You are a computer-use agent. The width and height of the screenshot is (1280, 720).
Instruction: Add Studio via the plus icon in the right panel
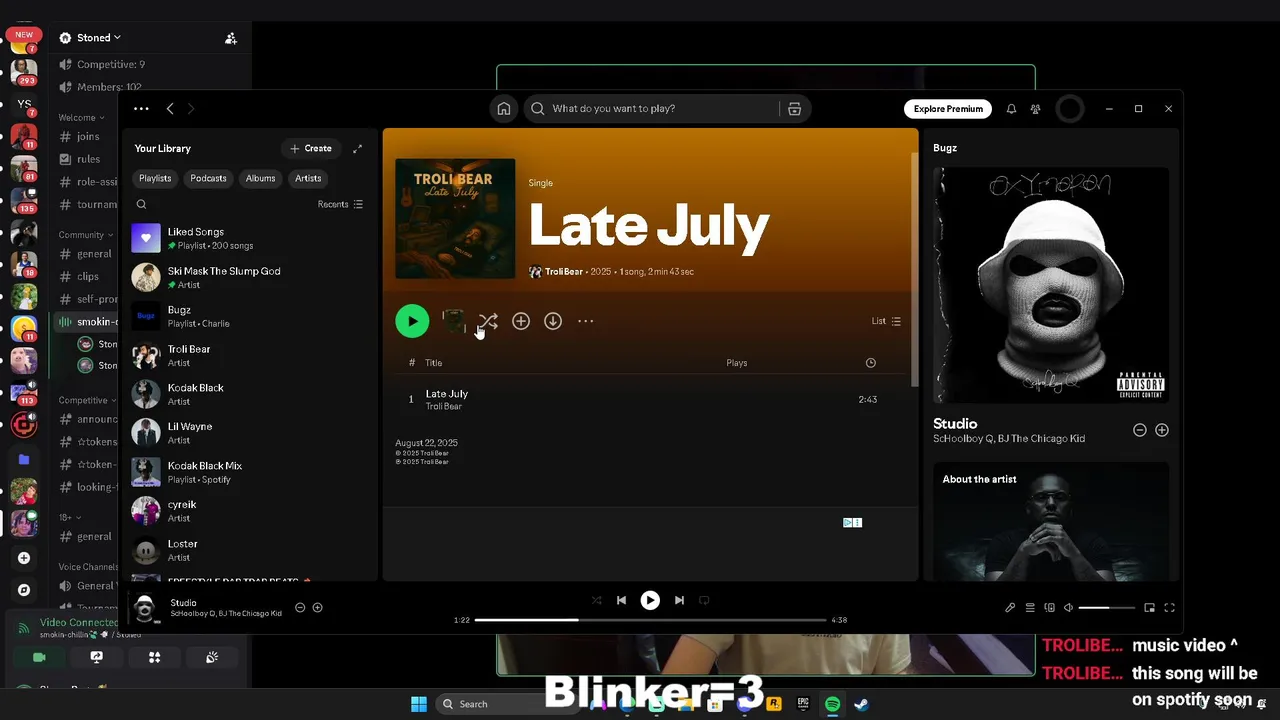point(1162,430)
